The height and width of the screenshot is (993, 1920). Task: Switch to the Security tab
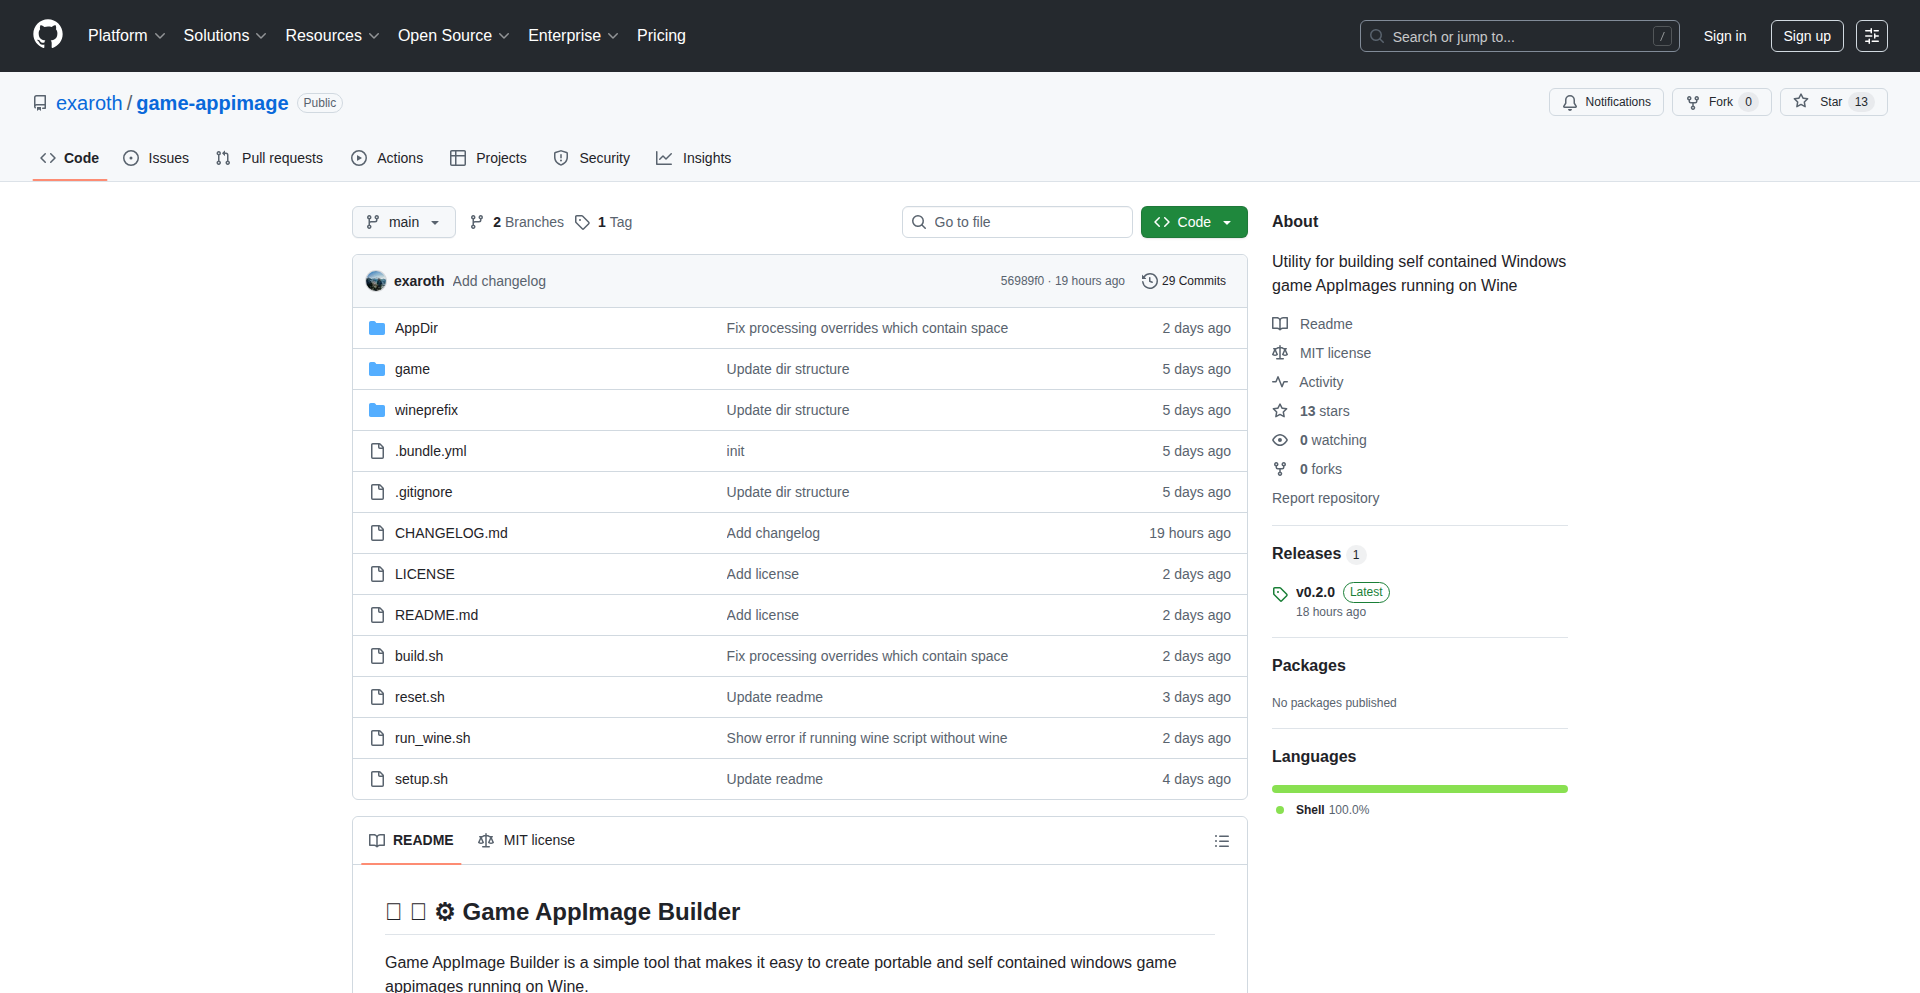(592, 158)
